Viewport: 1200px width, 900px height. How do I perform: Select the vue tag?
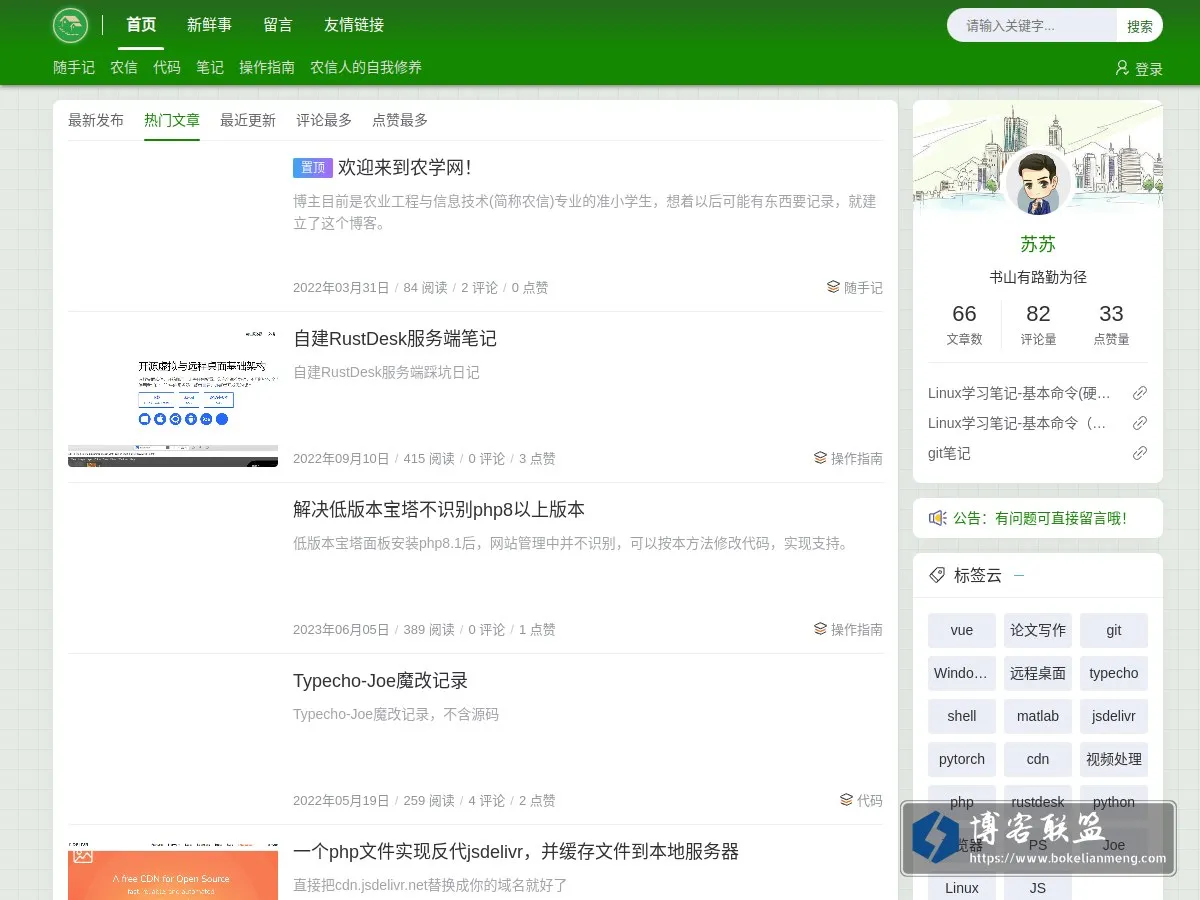[x=962, y=630]
